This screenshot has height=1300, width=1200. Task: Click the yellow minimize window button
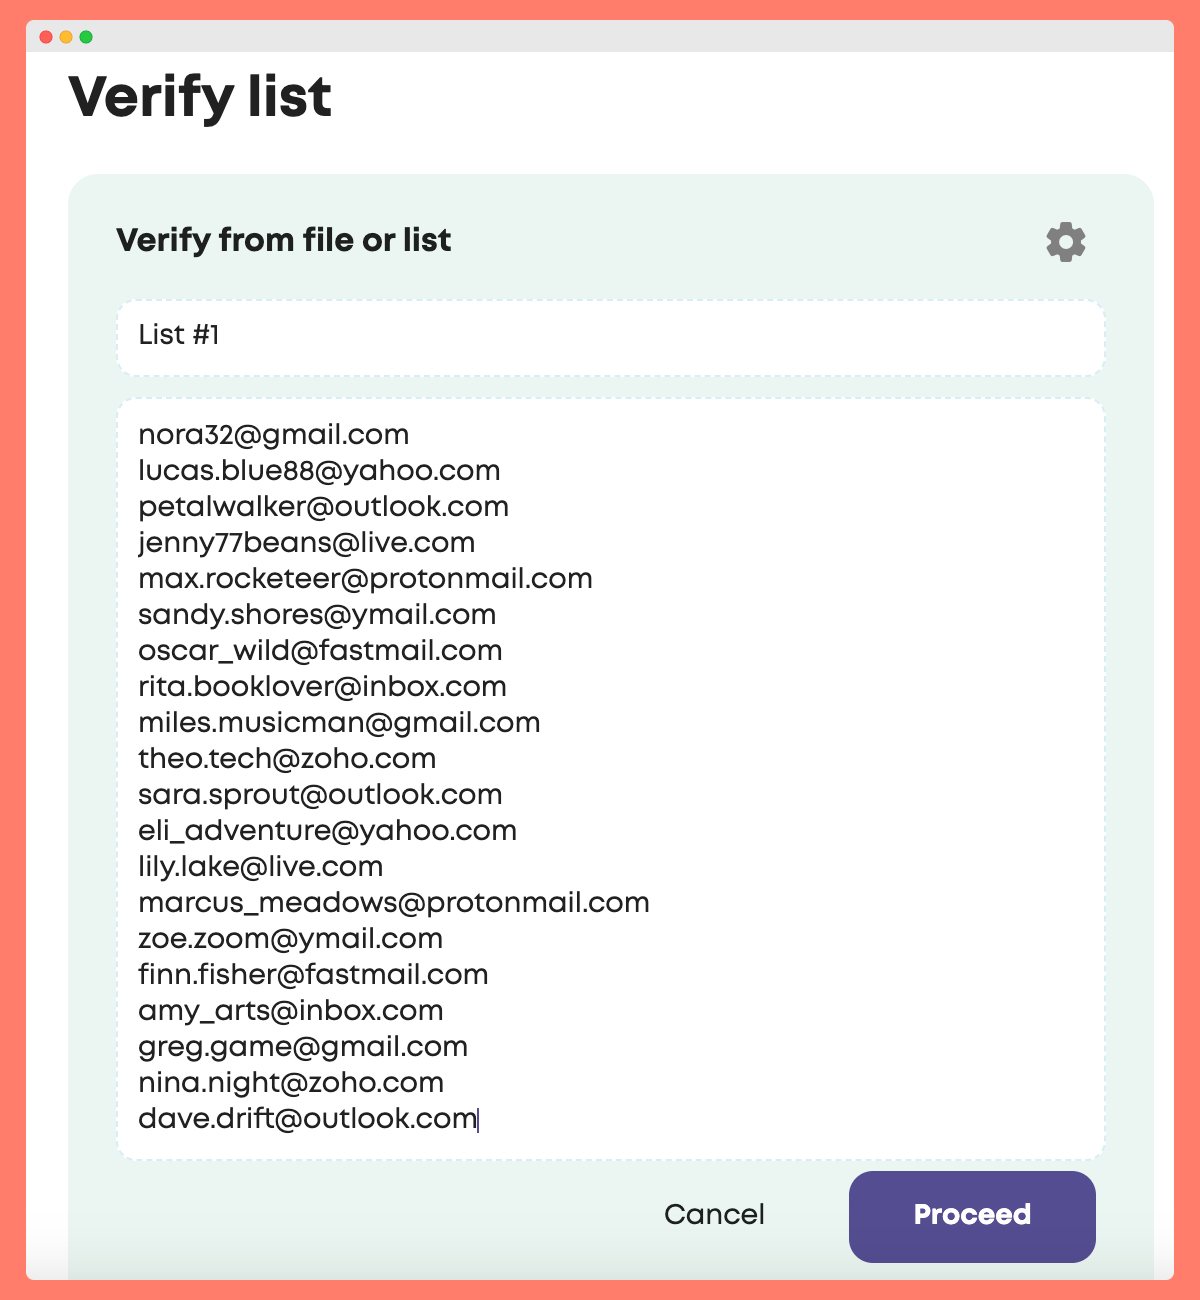click(x=66, y=37)
